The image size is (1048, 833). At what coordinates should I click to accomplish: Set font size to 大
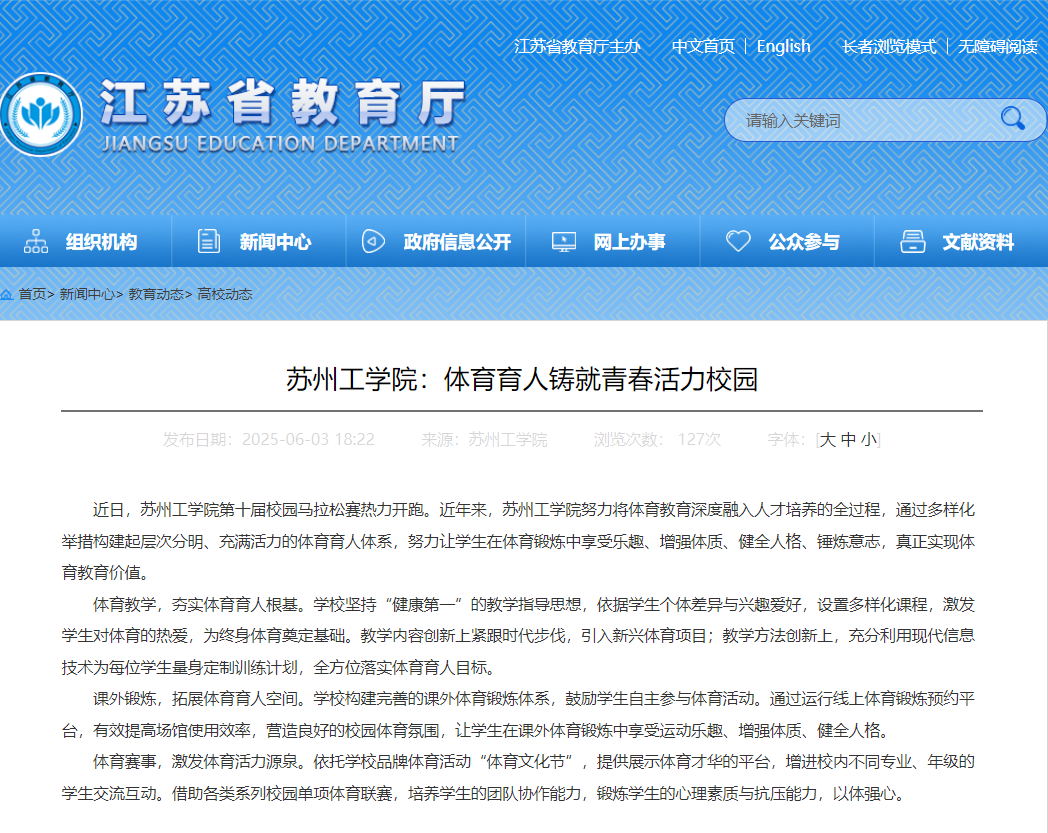click(827, 439)
